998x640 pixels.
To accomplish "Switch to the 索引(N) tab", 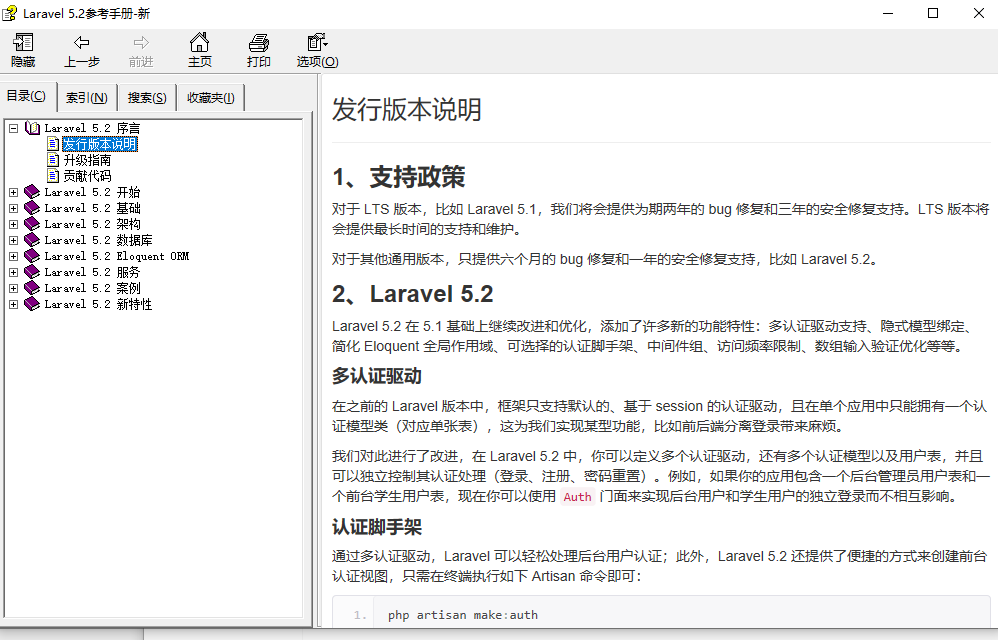I will click(86, 96).
